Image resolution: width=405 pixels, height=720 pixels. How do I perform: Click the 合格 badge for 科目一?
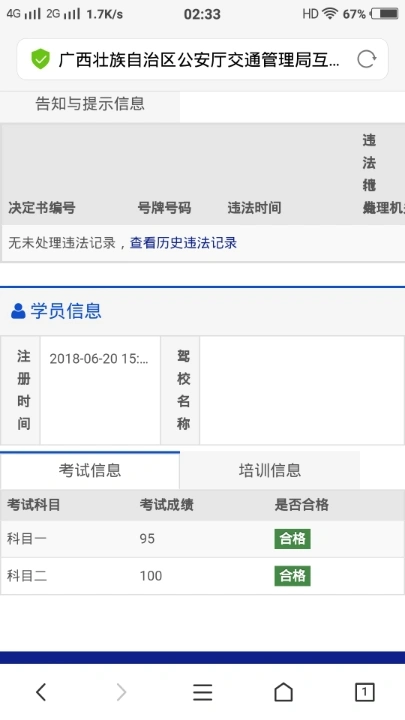pyautogui.click(x=292, y=539)
